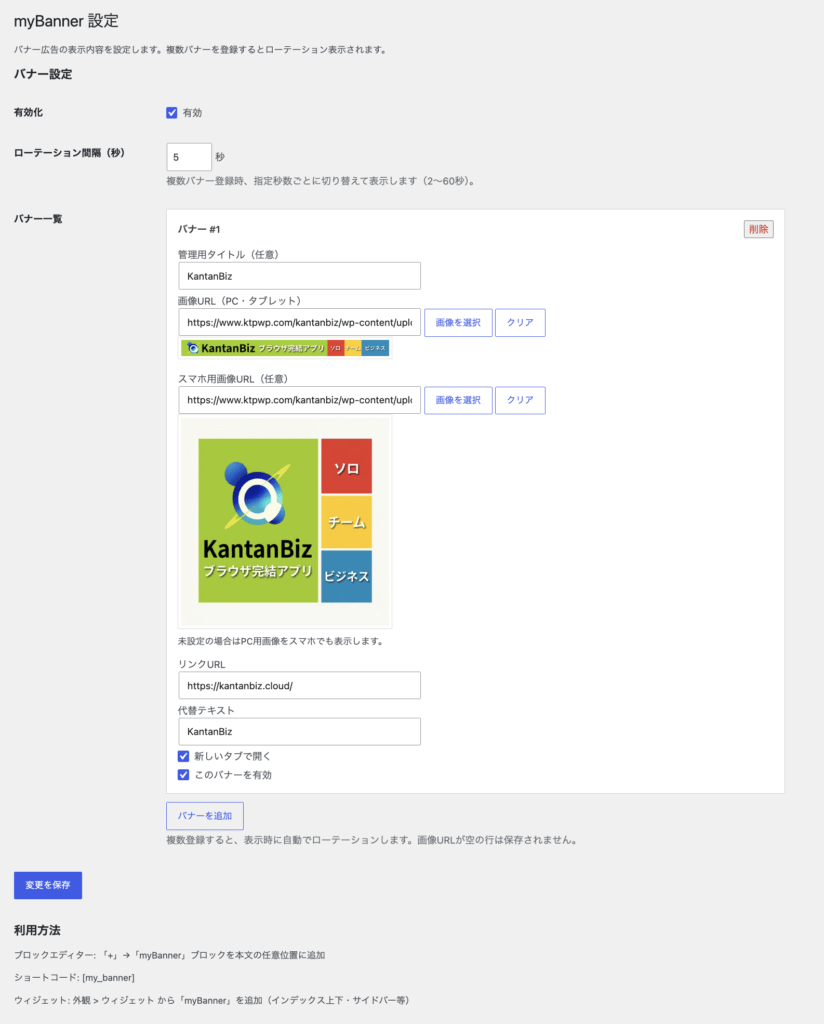Click the リンクURL field with kantanbiz.cloud

point(299,686)
